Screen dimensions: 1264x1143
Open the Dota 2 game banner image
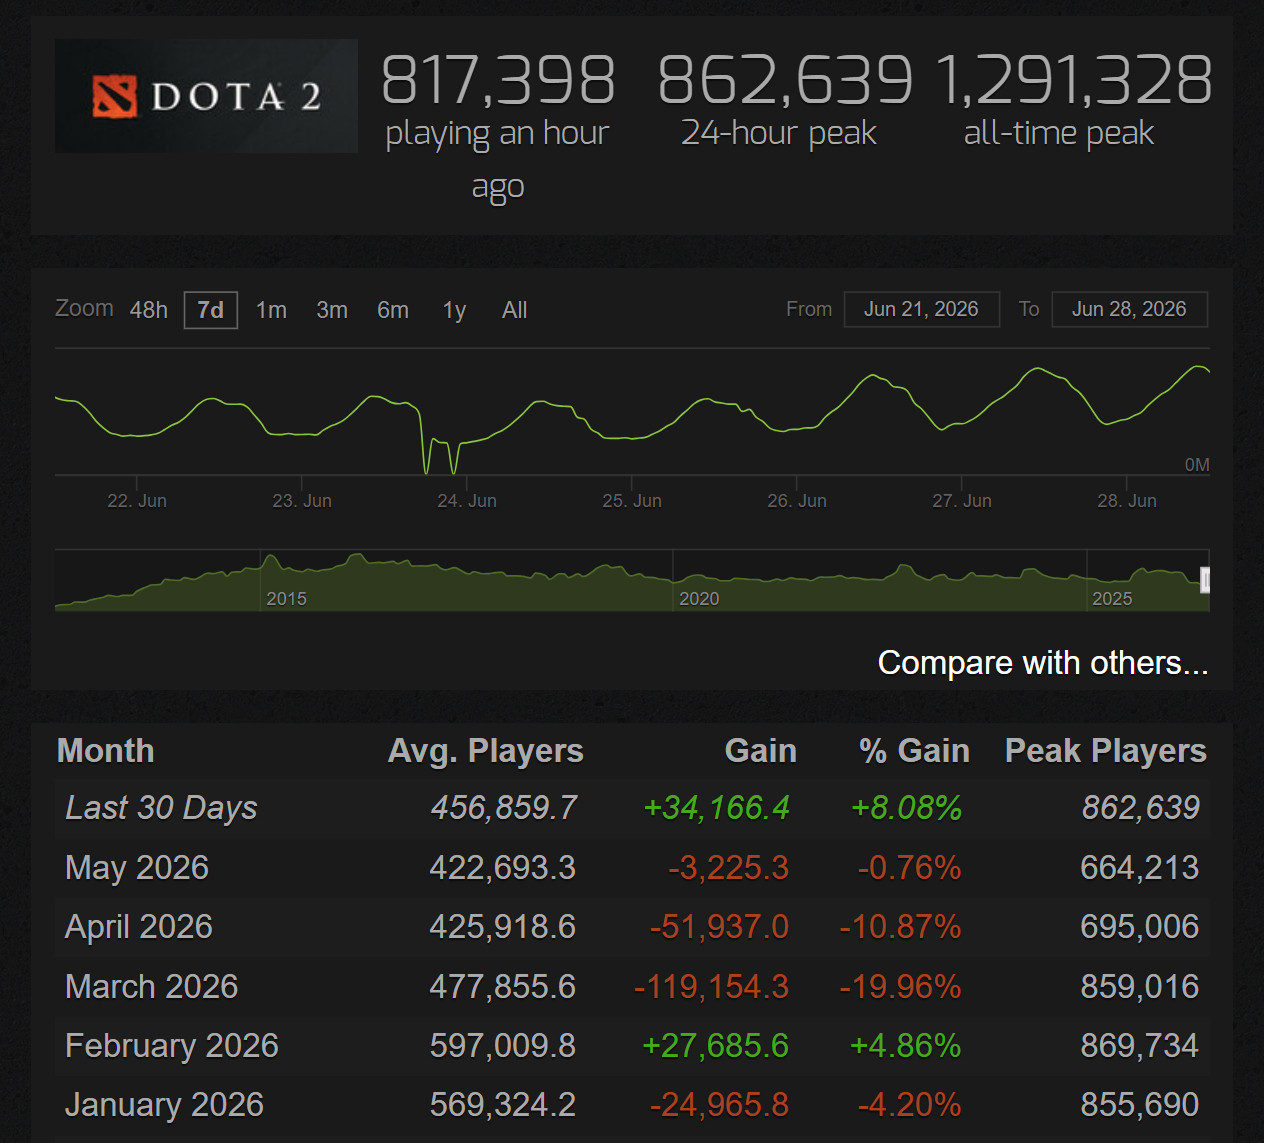(x=206, y=96)
